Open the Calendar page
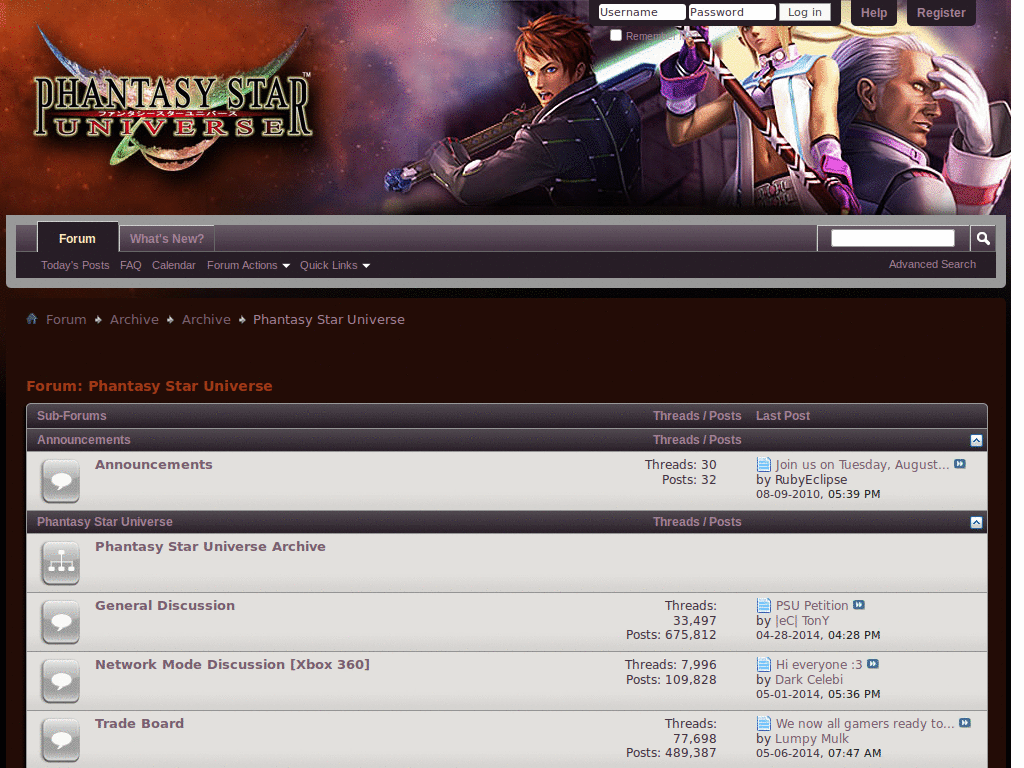The width and height of the screenshot is (1024, 768). [x=174, y=265]
